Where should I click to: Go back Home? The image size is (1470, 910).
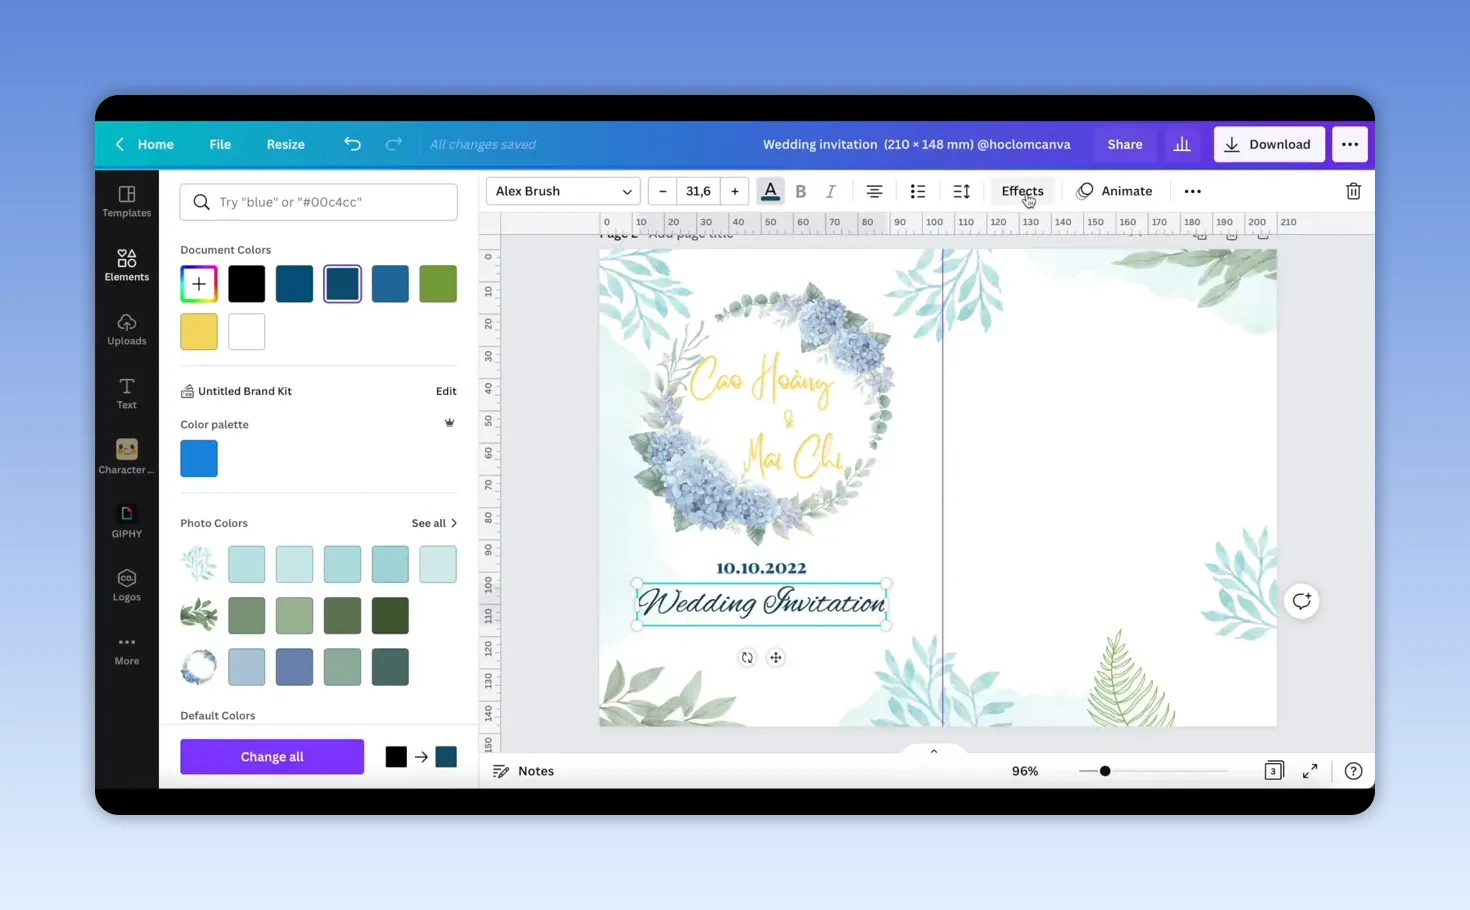[145, 144]
